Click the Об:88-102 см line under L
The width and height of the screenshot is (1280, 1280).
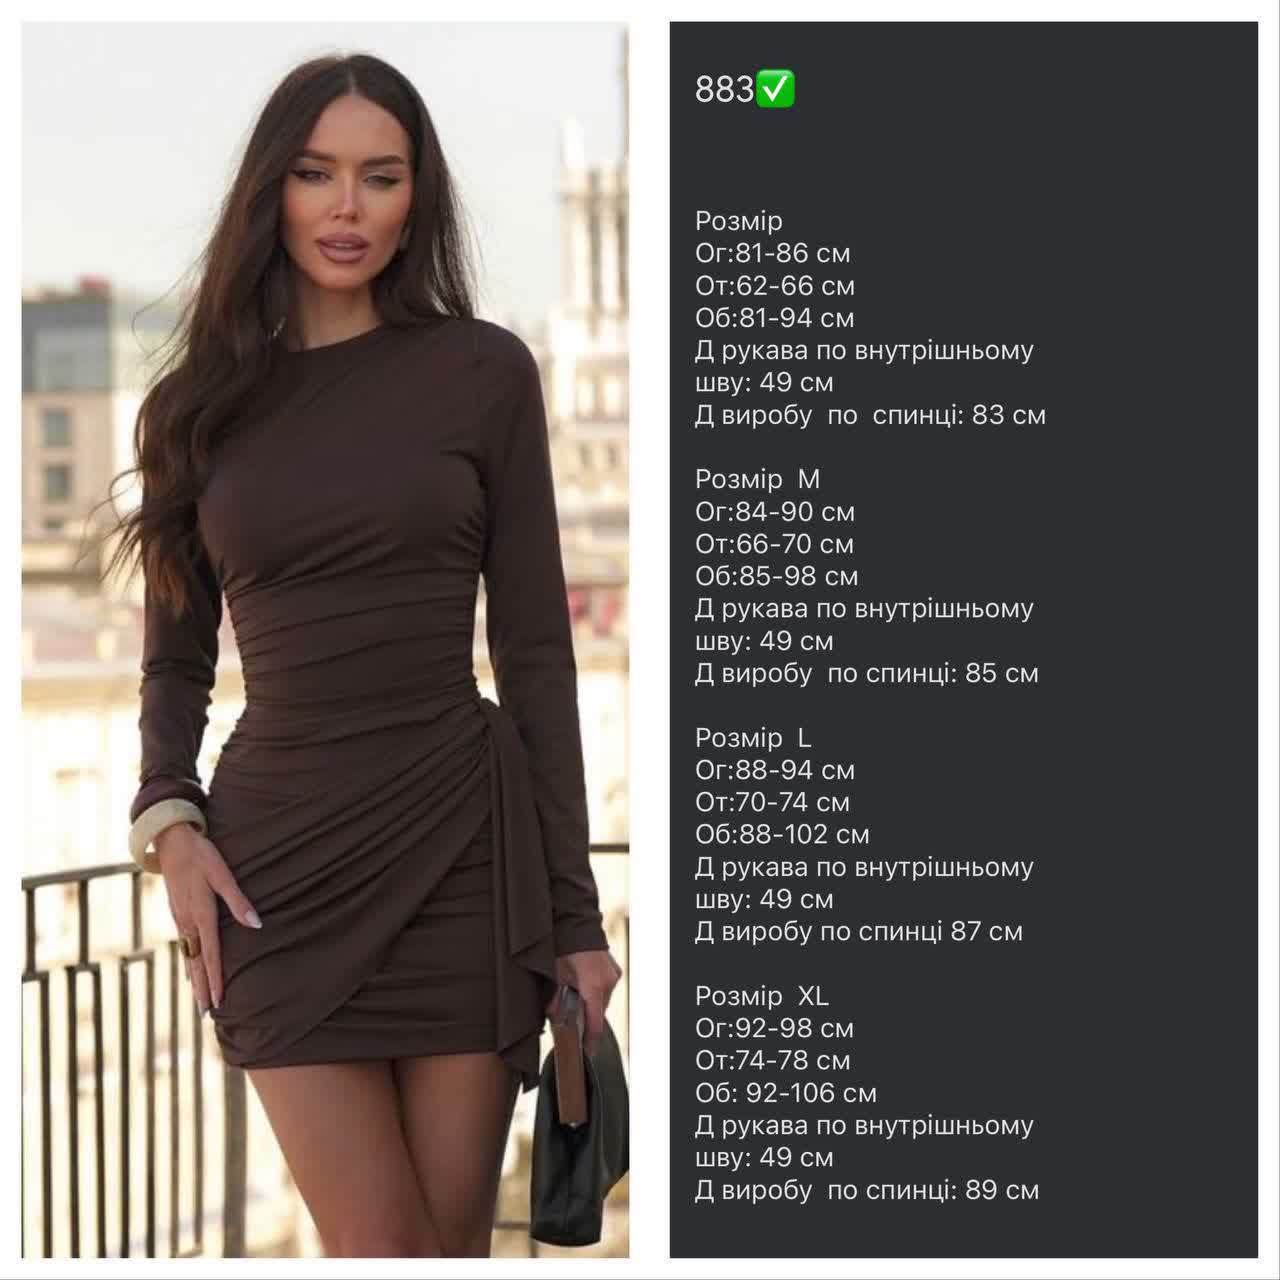point(782,834)
